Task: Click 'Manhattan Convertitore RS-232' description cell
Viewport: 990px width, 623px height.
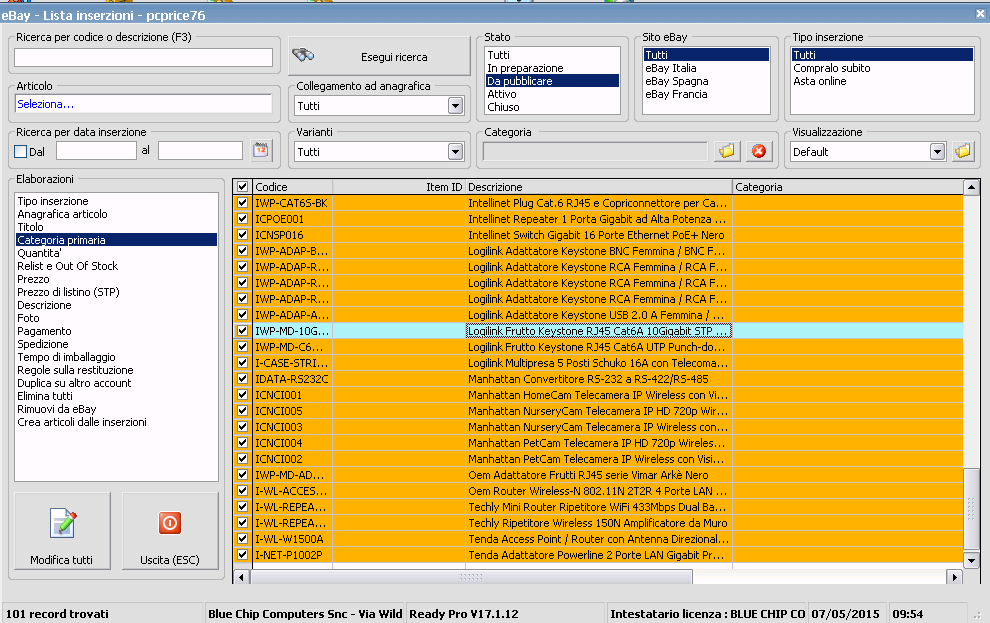Action: tap(599, 379)
